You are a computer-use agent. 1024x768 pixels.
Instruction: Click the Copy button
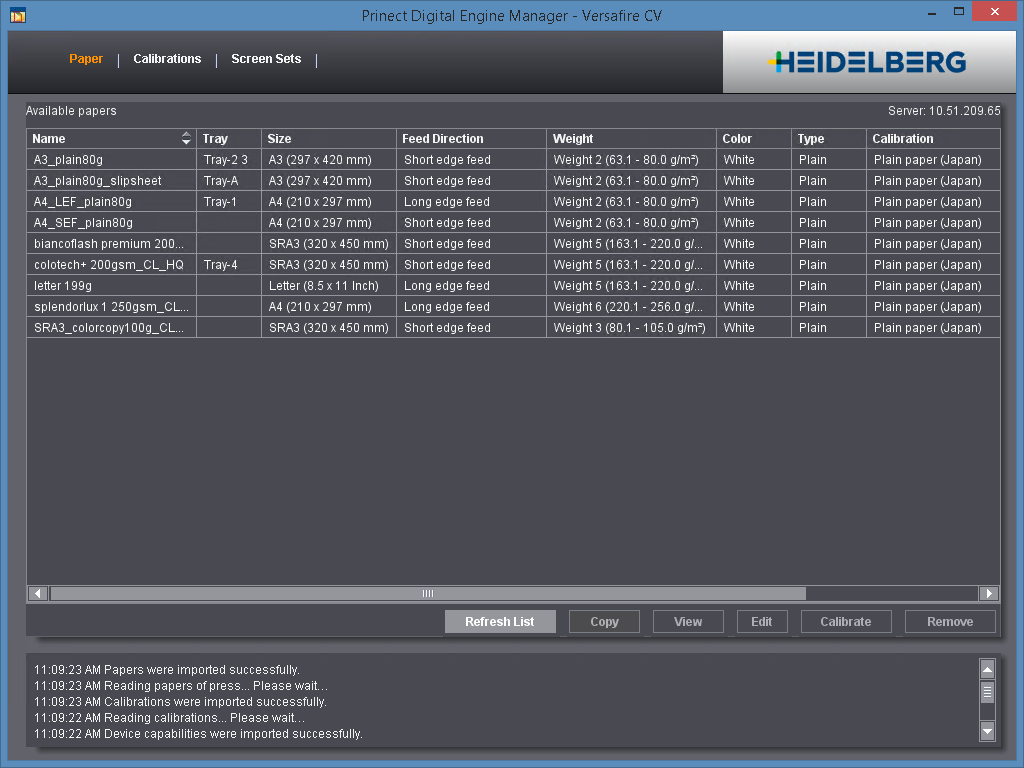click(604, 621)
